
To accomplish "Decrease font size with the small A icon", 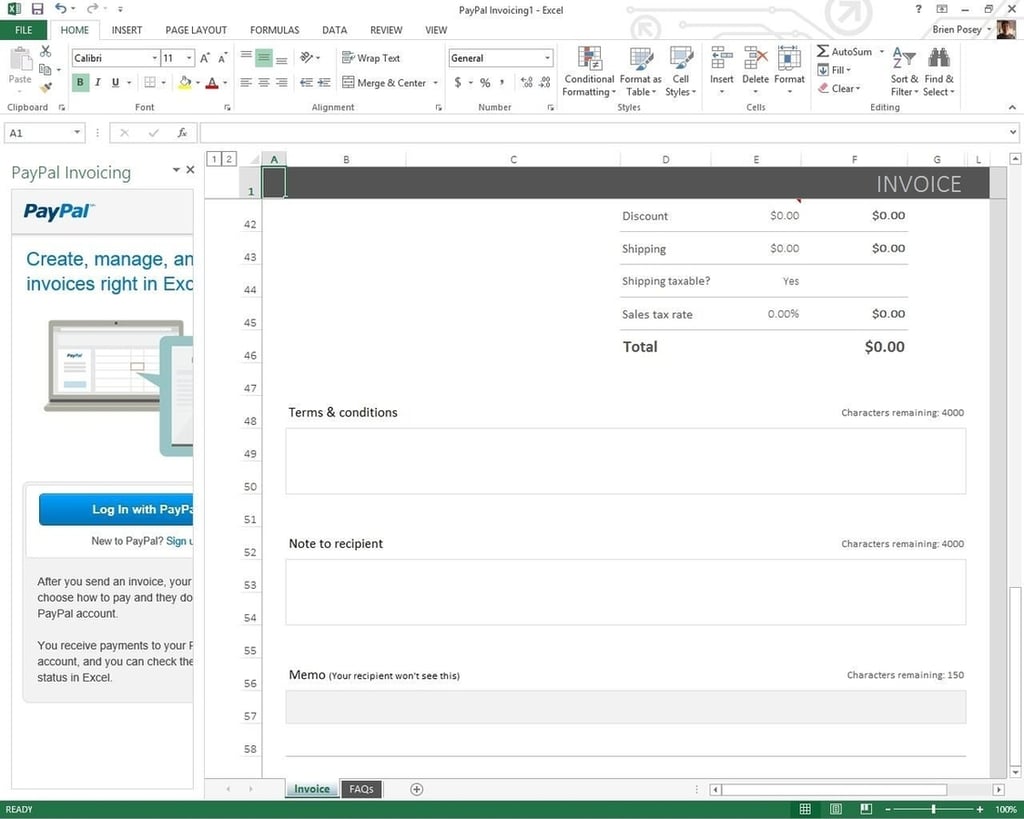I will tap(222, 58).
